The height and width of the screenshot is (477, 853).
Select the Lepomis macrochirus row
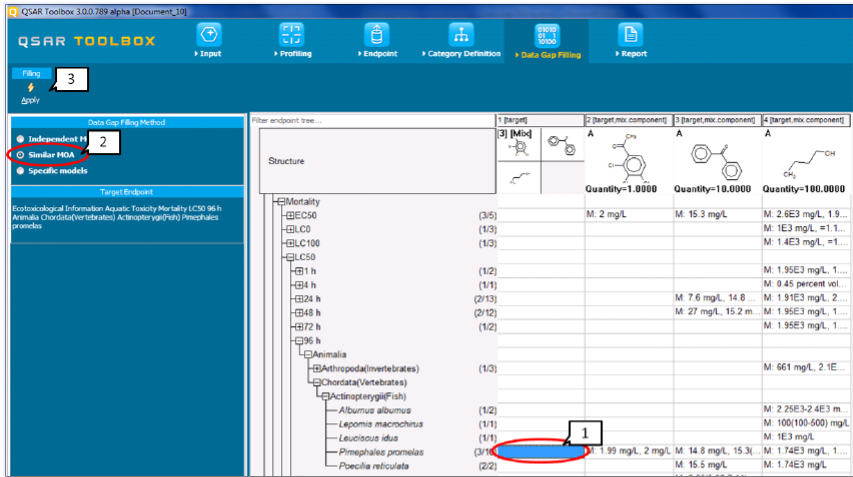pyautogui.click(x=381, y=424)
